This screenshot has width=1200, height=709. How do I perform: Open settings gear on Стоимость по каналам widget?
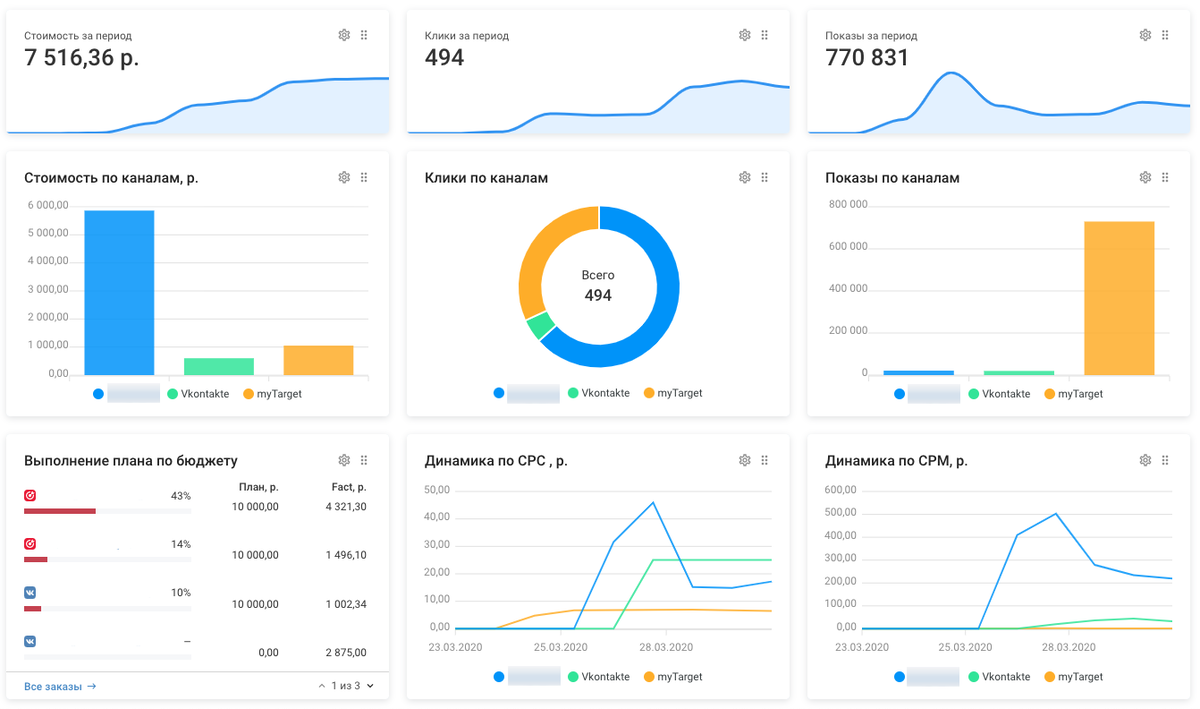coord(344,177)
